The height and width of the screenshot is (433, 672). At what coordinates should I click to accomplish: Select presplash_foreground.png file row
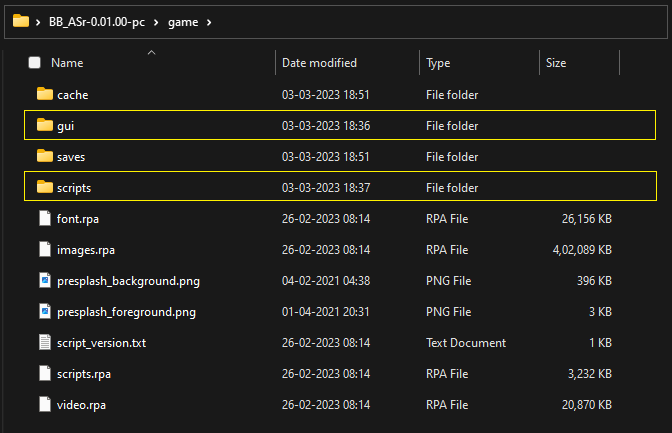(x=126, y=312)
